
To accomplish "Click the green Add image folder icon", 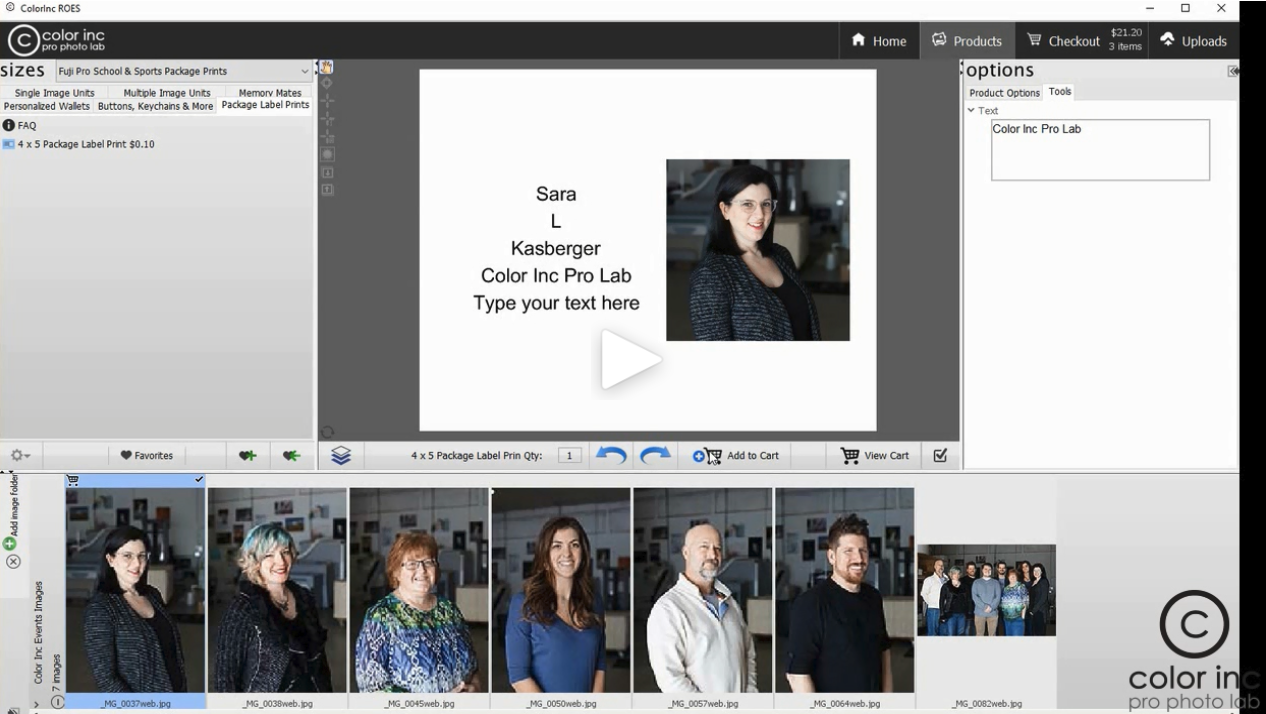I will pyautogui.click(x=10, y=544).
